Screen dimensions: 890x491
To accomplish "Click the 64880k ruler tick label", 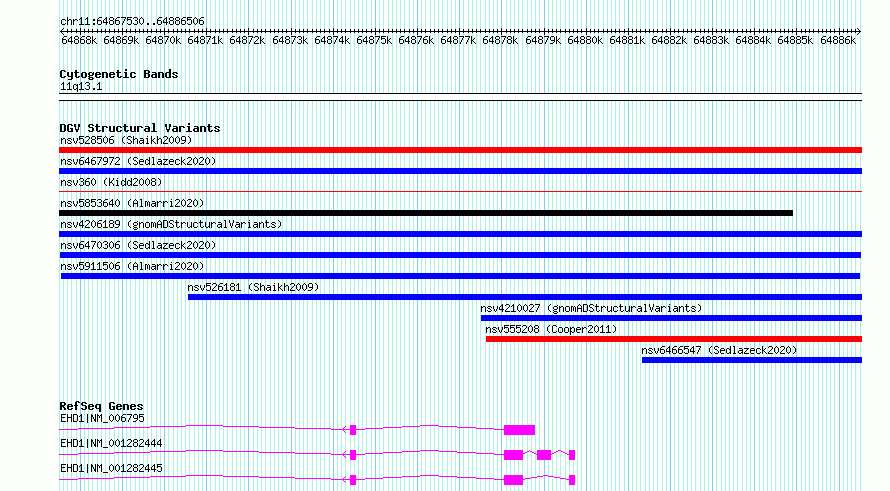I will [585, 40].
